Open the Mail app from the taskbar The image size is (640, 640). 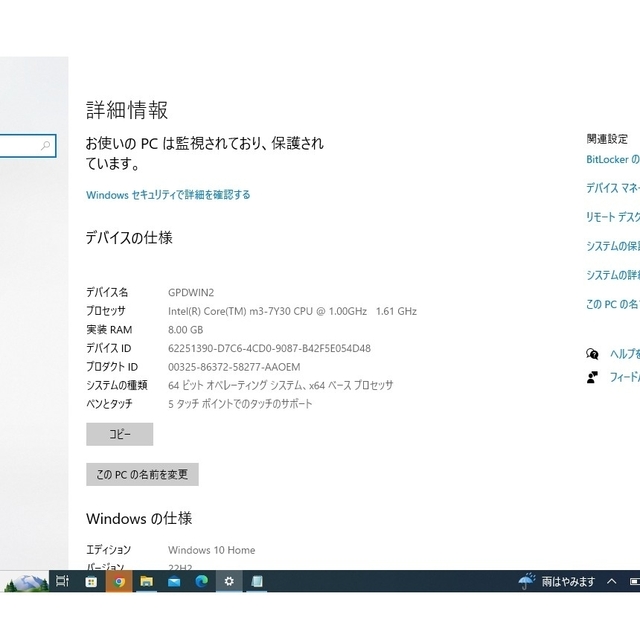coord(174,581)
